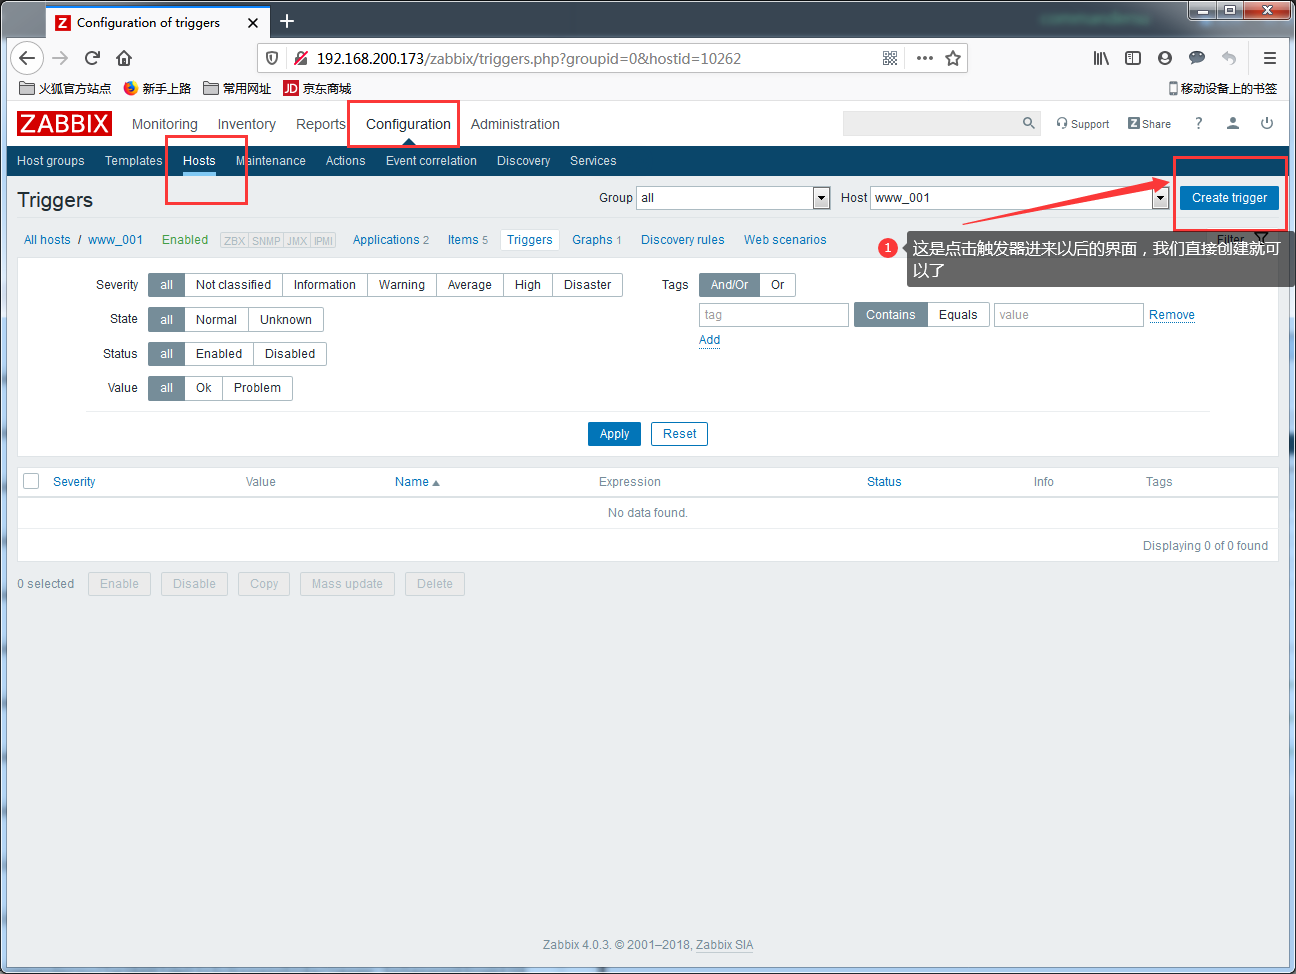Image resolution: width=1296 pixels, height=974 pixels.
Task: Tick the select-all triggers checkbox
Action: coord(31,481)
